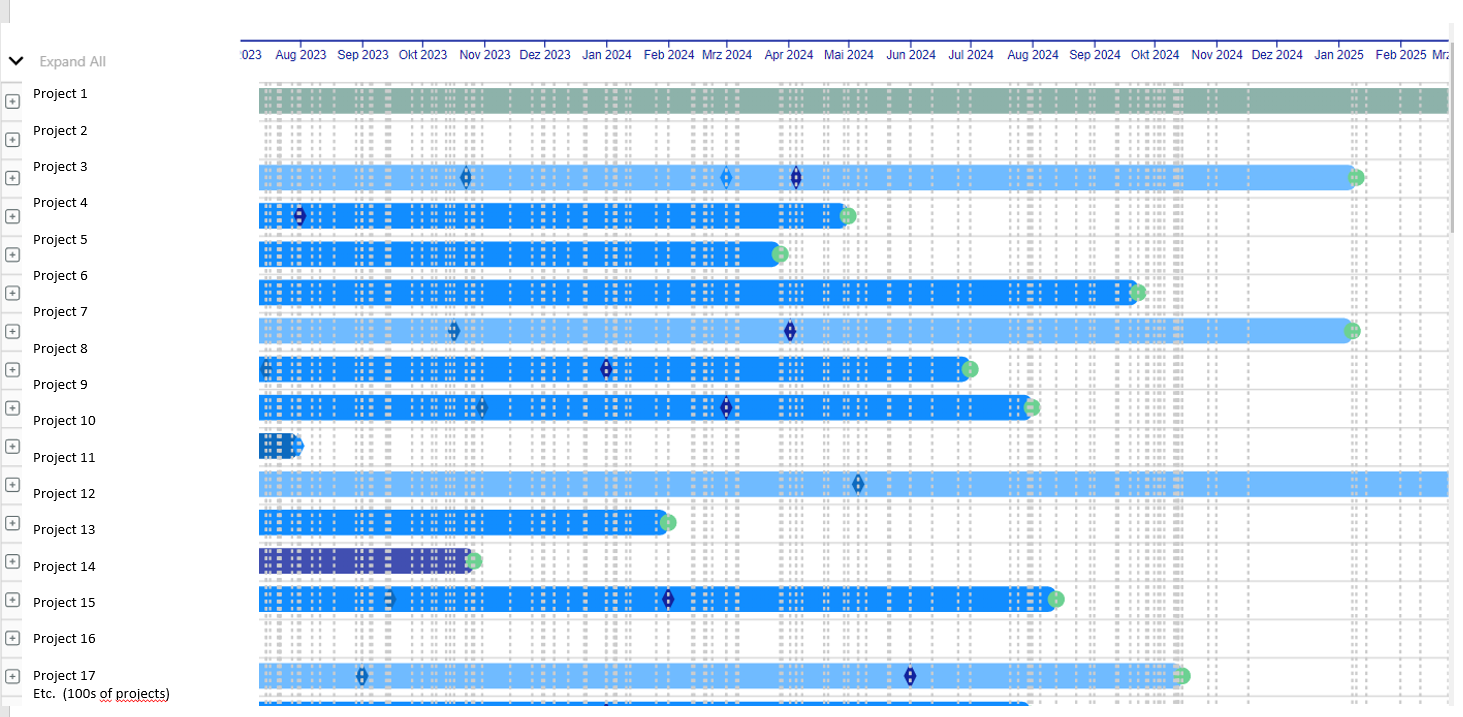This screenshot has width=1463, height=717.
Task: Click the Jan 2024 month header
Action: coord(607,55)
